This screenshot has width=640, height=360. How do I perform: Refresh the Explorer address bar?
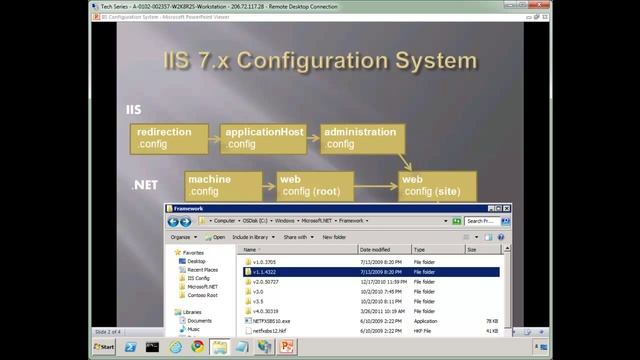(x=456, y=221)
